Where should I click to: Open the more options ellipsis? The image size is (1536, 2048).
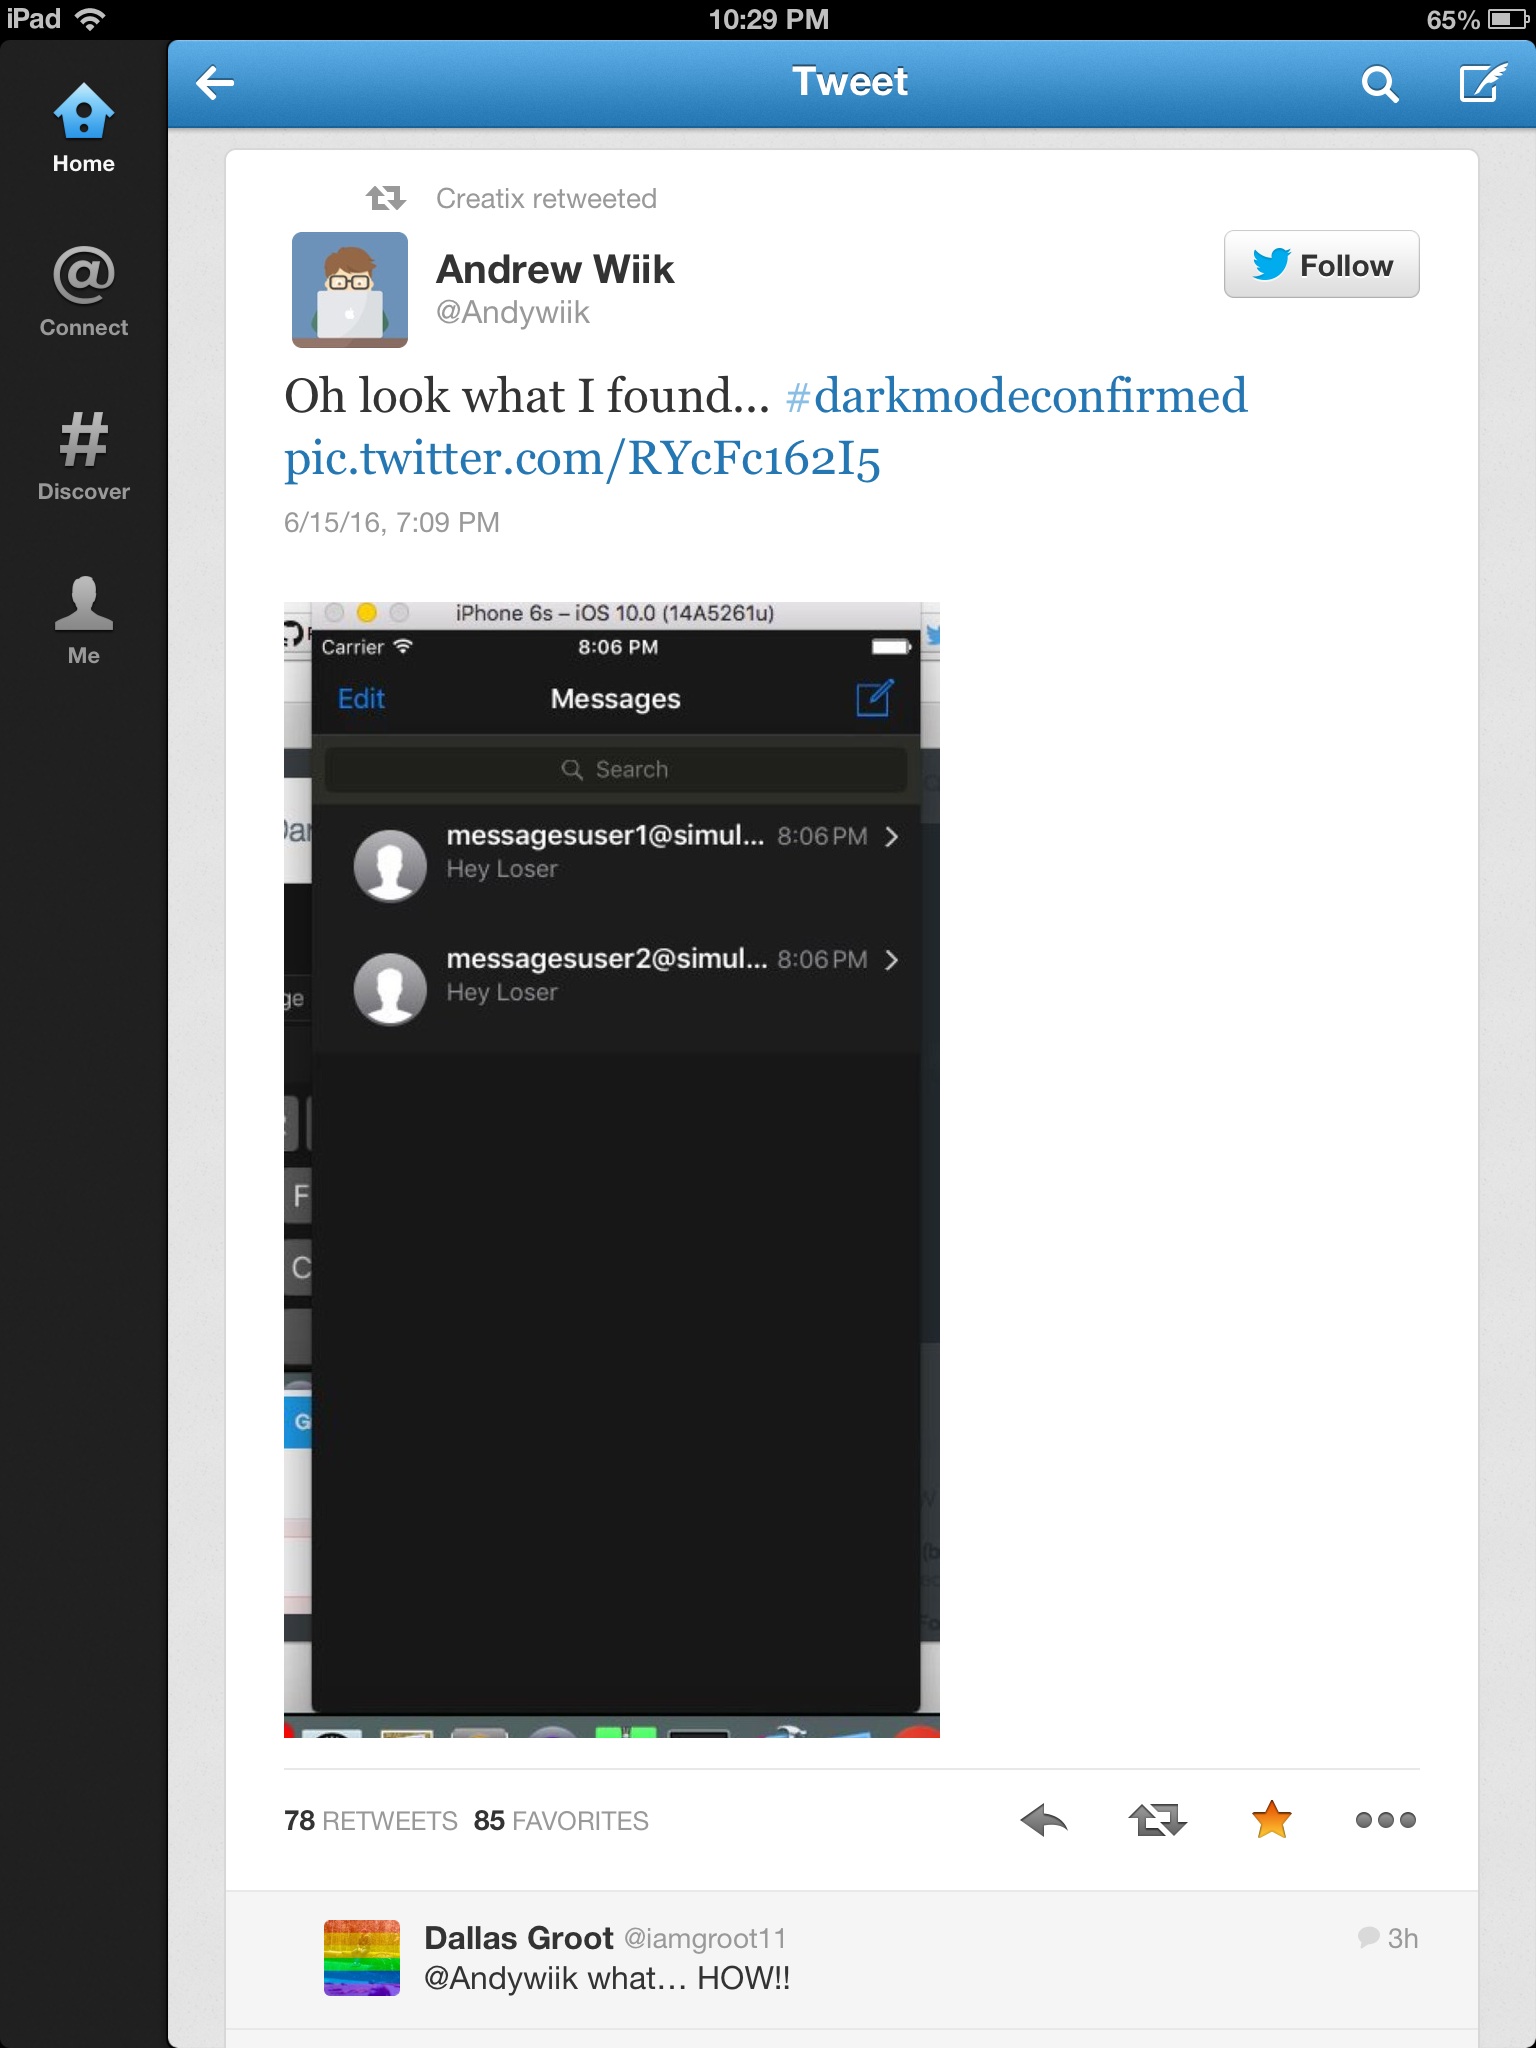click(1386, 1820)
